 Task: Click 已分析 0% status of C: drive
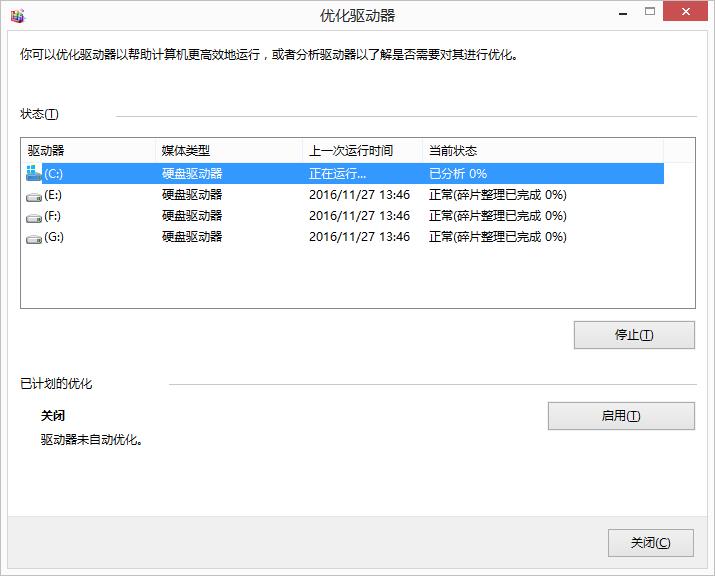(x=458, y=174)
